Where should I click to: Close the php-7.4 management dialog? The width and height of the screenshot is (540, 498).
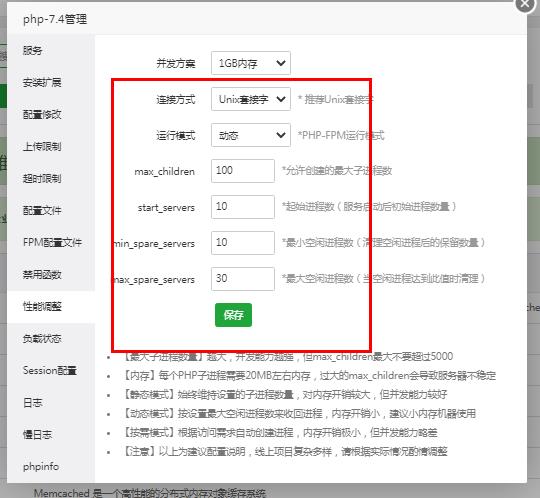click(x=525, y=4)
